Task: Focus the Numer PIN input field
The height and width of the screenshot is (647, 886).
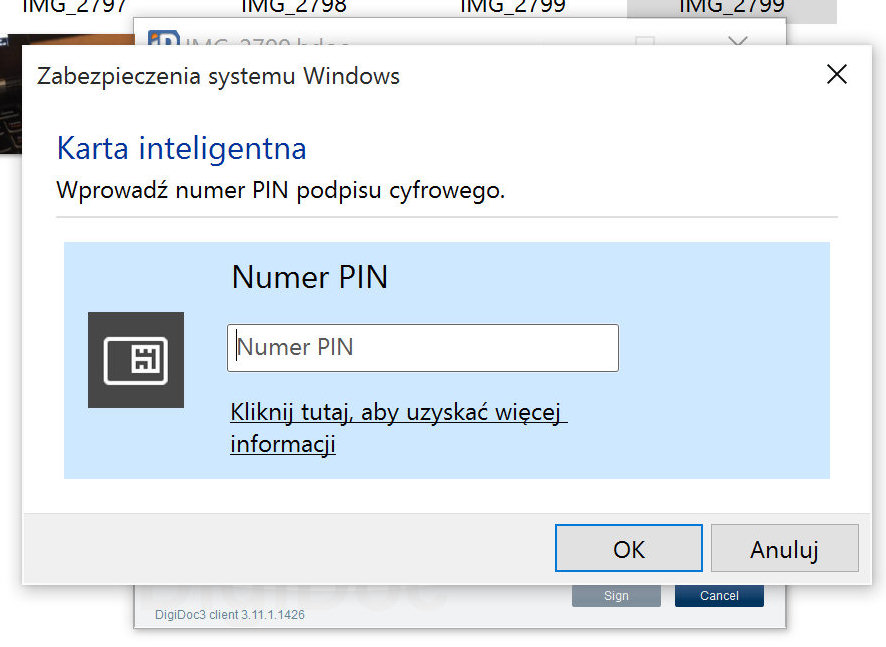Action: pyautogui.click(x=422, y=348)
